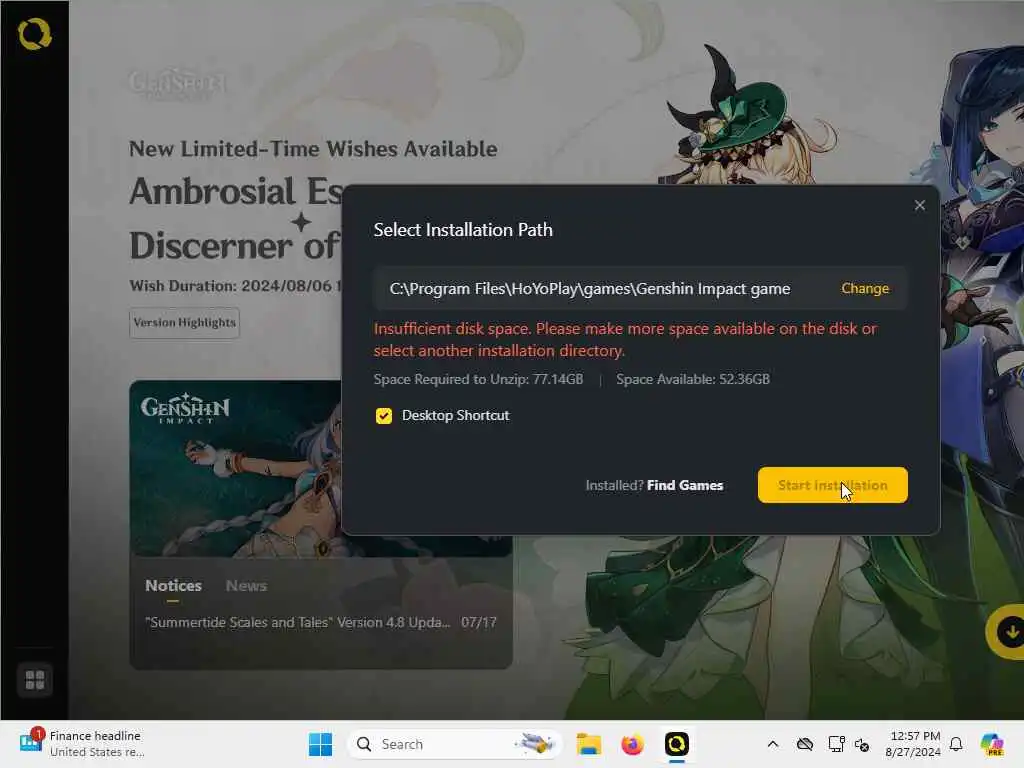Screen dimensions: 1024x768
Task: Show hidden system tray icons
Action: pos(773,744)
